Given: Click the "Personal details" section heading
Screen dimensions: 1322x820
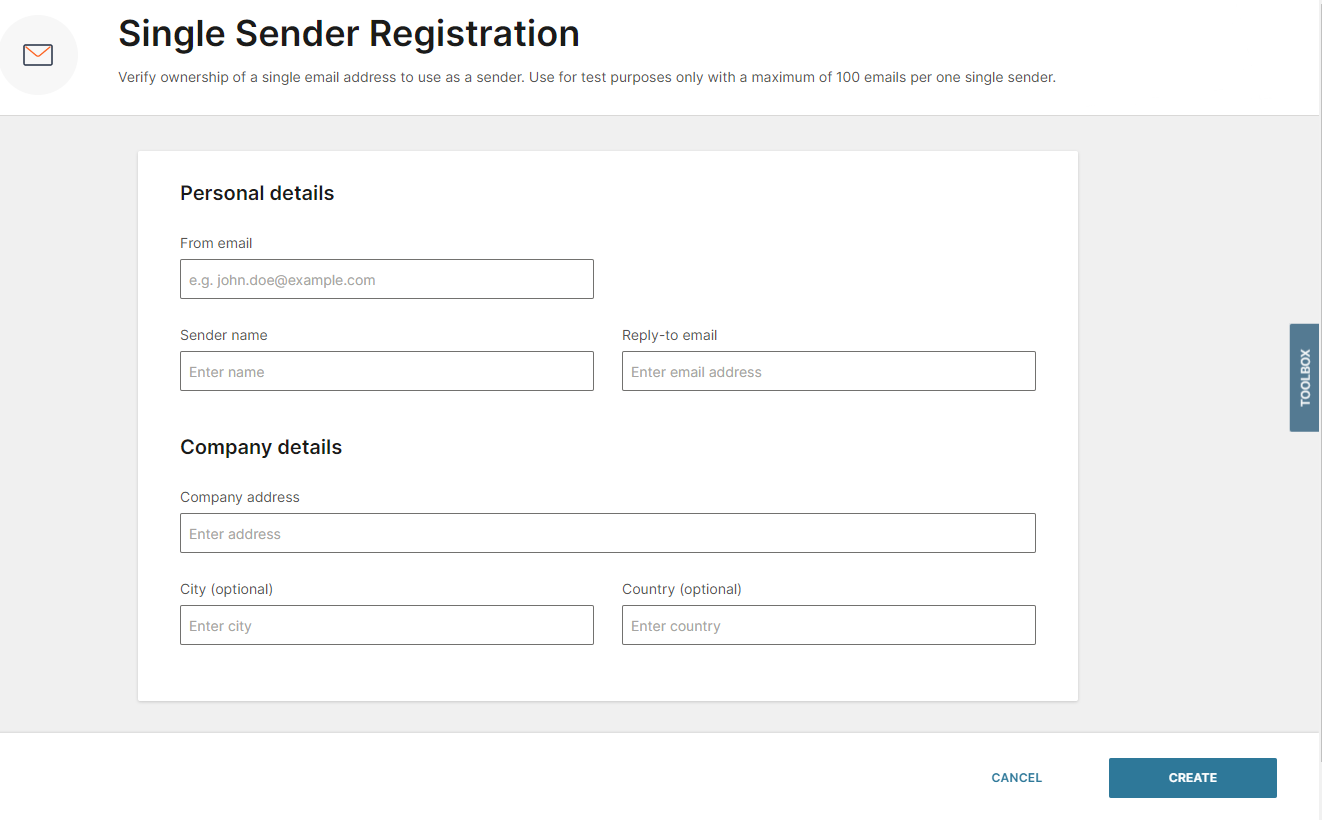Looking at the screenshot, I should 257,194.
